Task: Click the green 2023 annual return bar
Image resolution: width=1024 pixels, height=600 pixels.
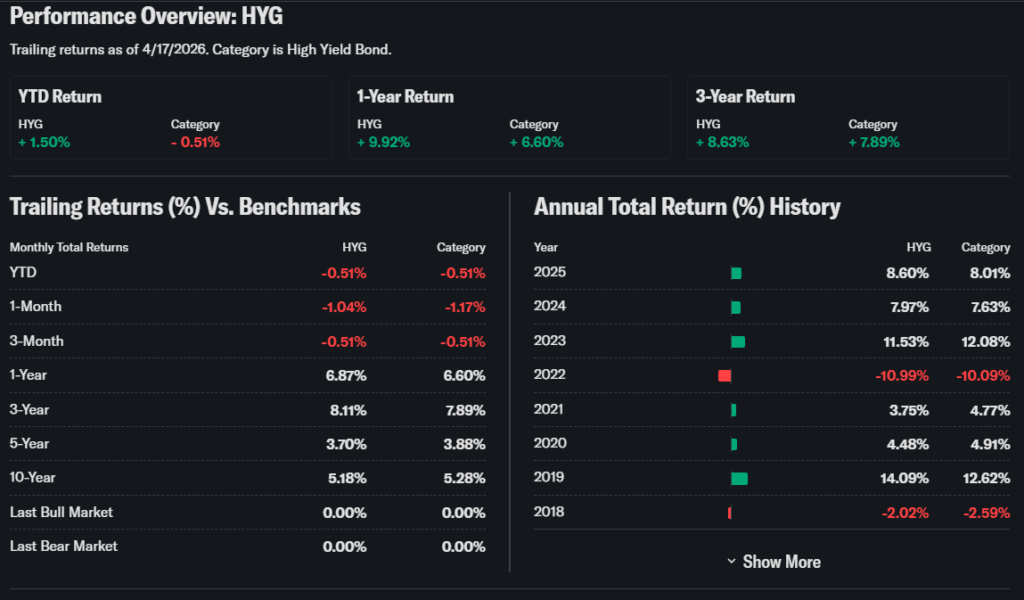Action: point(738,341)
